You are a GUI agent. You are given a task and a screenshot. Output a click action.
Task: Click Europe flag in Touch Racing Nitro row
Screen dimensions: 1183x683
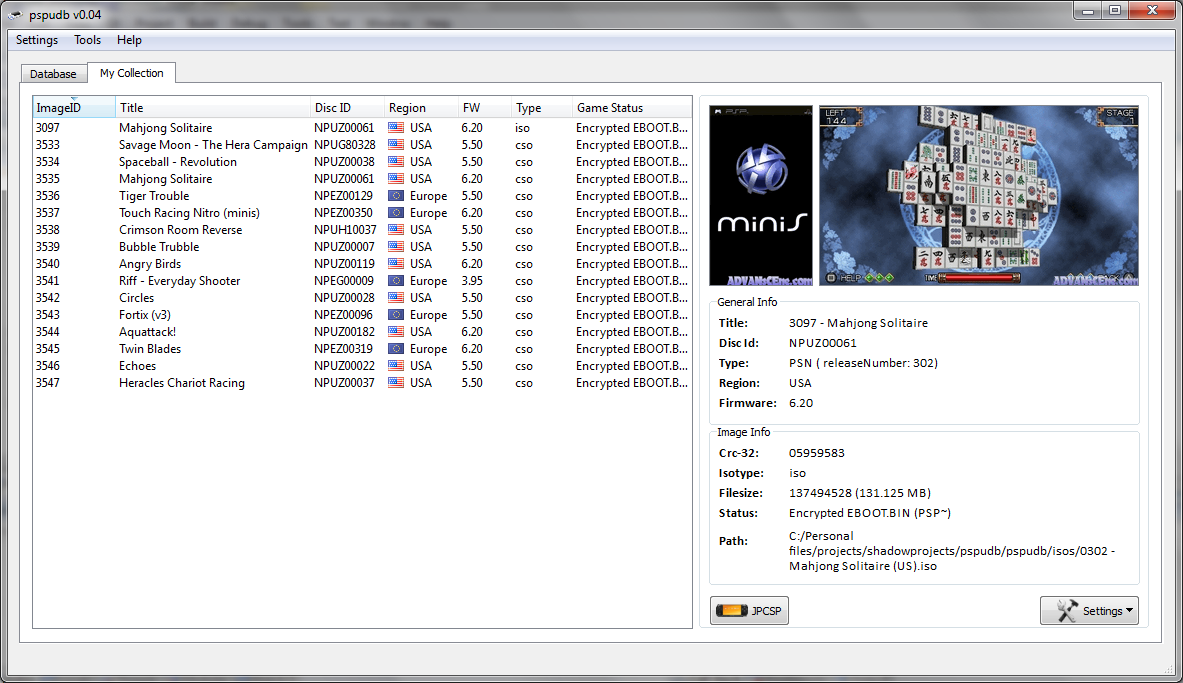396,213
